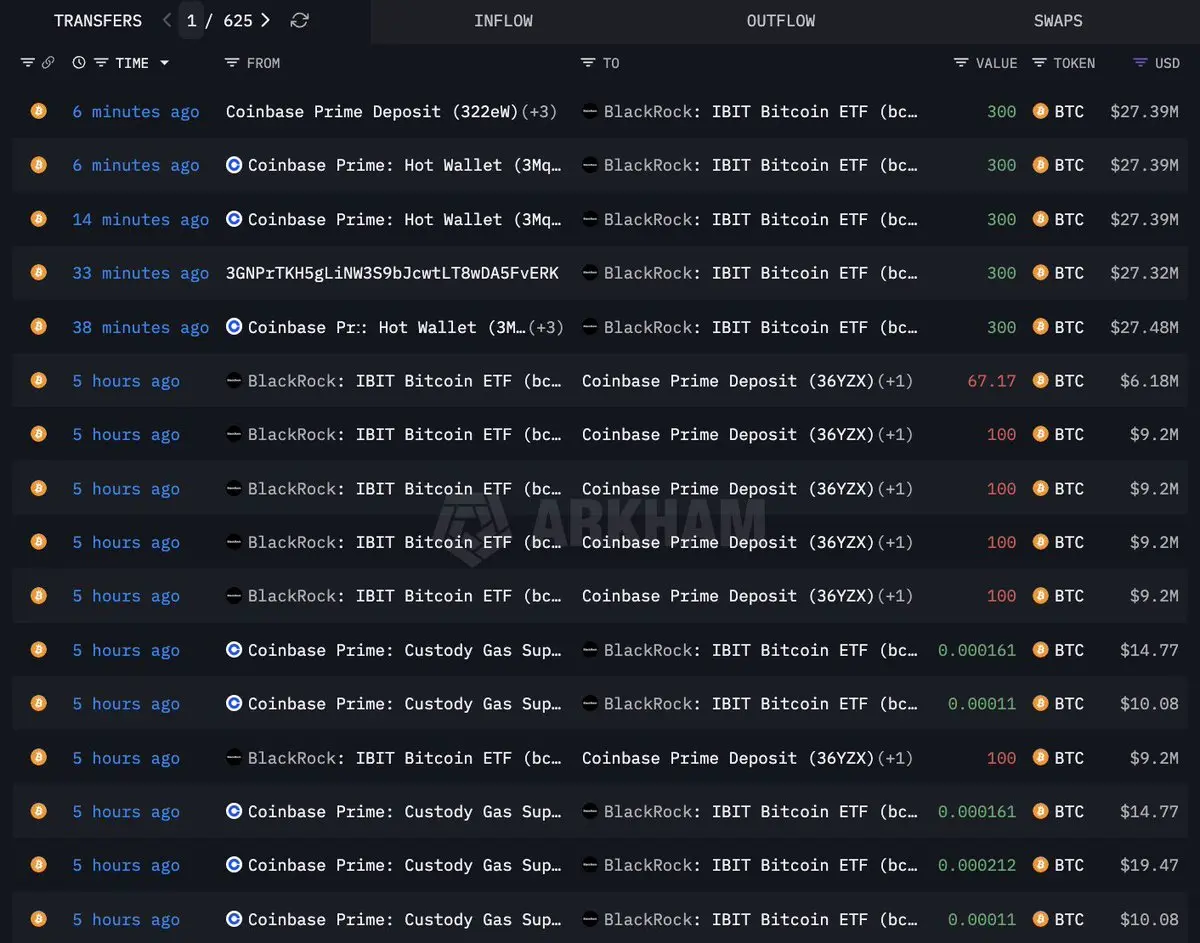The width and height of the screenshot is (1200, 943).
Task: Open the leftmost chain filter icon
Action: [27, 63]
